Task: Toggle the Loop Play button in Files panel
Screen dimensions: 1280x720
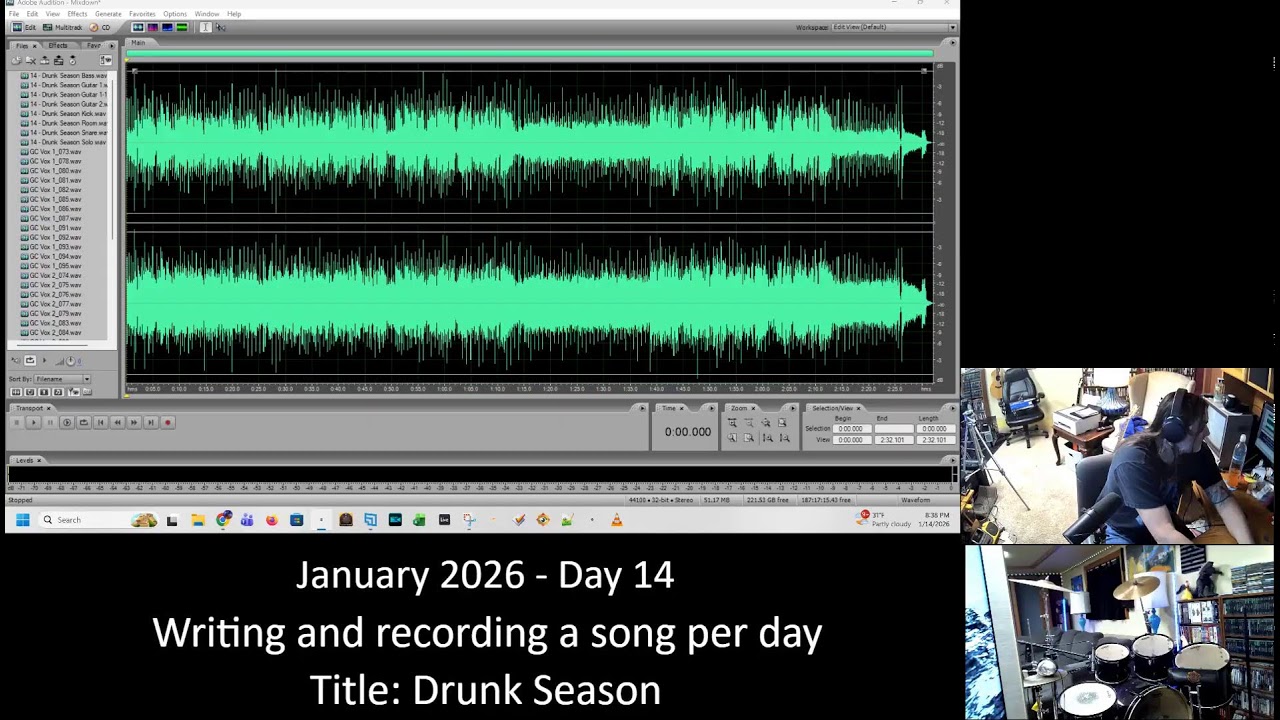Action: (30, 360)
